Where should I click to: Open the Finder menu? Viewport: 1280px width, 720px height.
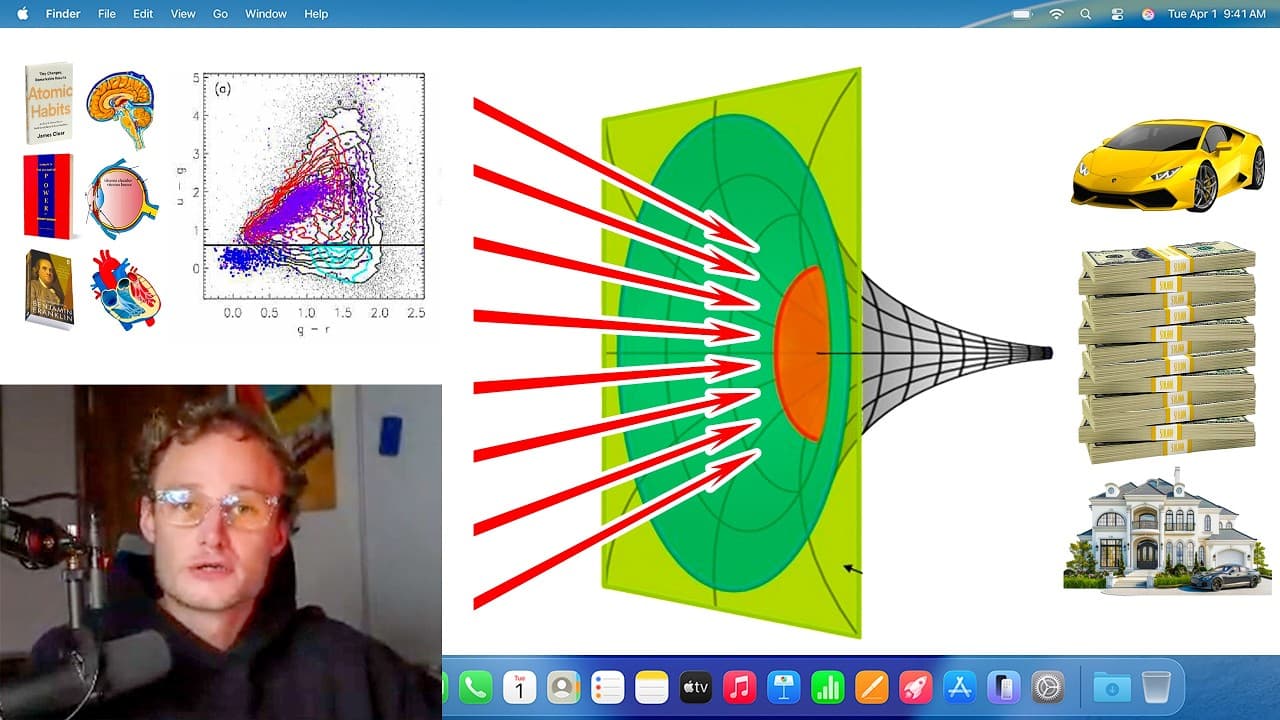[x=63, y=14]
